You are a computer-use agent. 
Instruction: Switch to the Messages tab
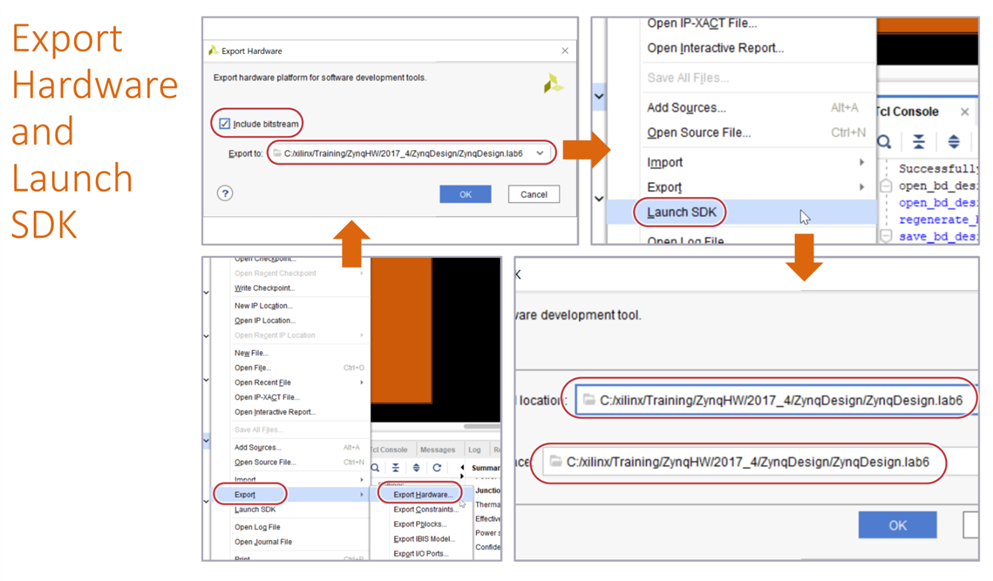(438, 449)
